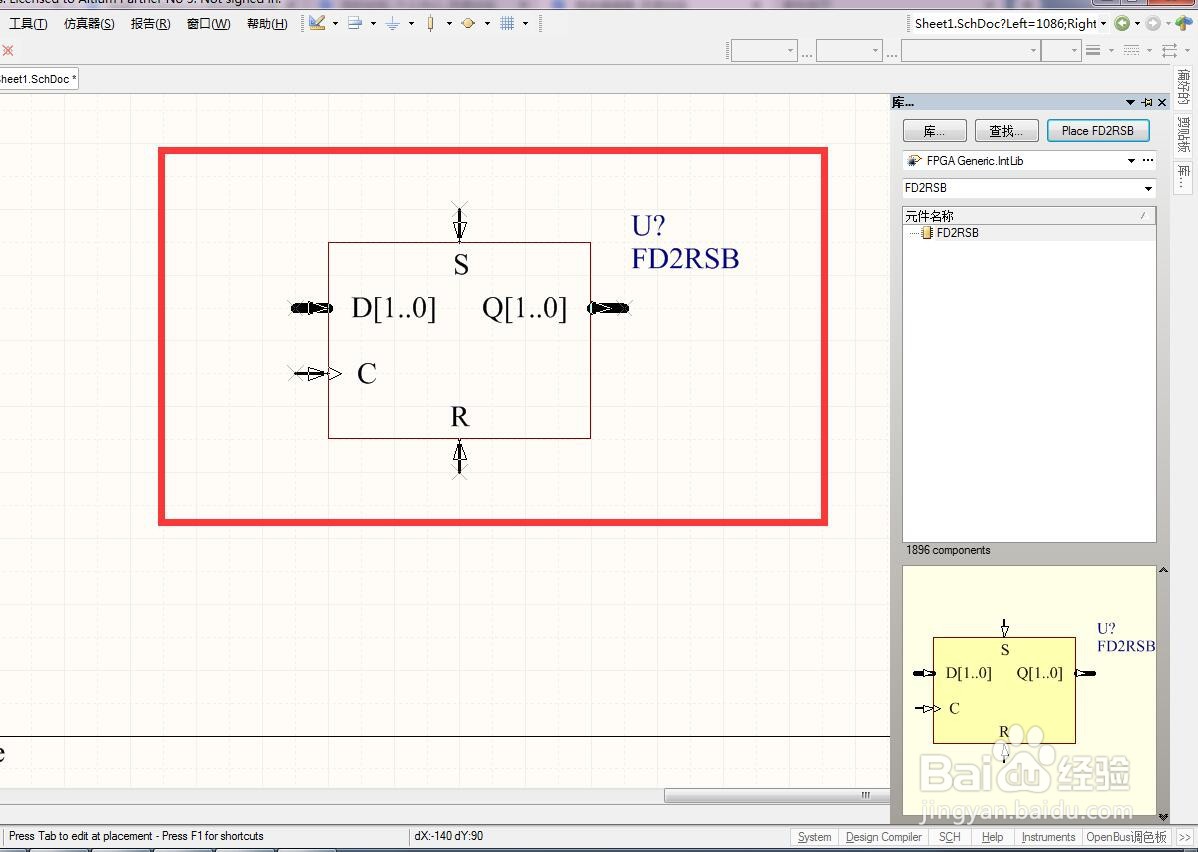The image size is (1198, 852).
Task: Pin the 库 libraries panel
Action: (x=1147, y=102)
